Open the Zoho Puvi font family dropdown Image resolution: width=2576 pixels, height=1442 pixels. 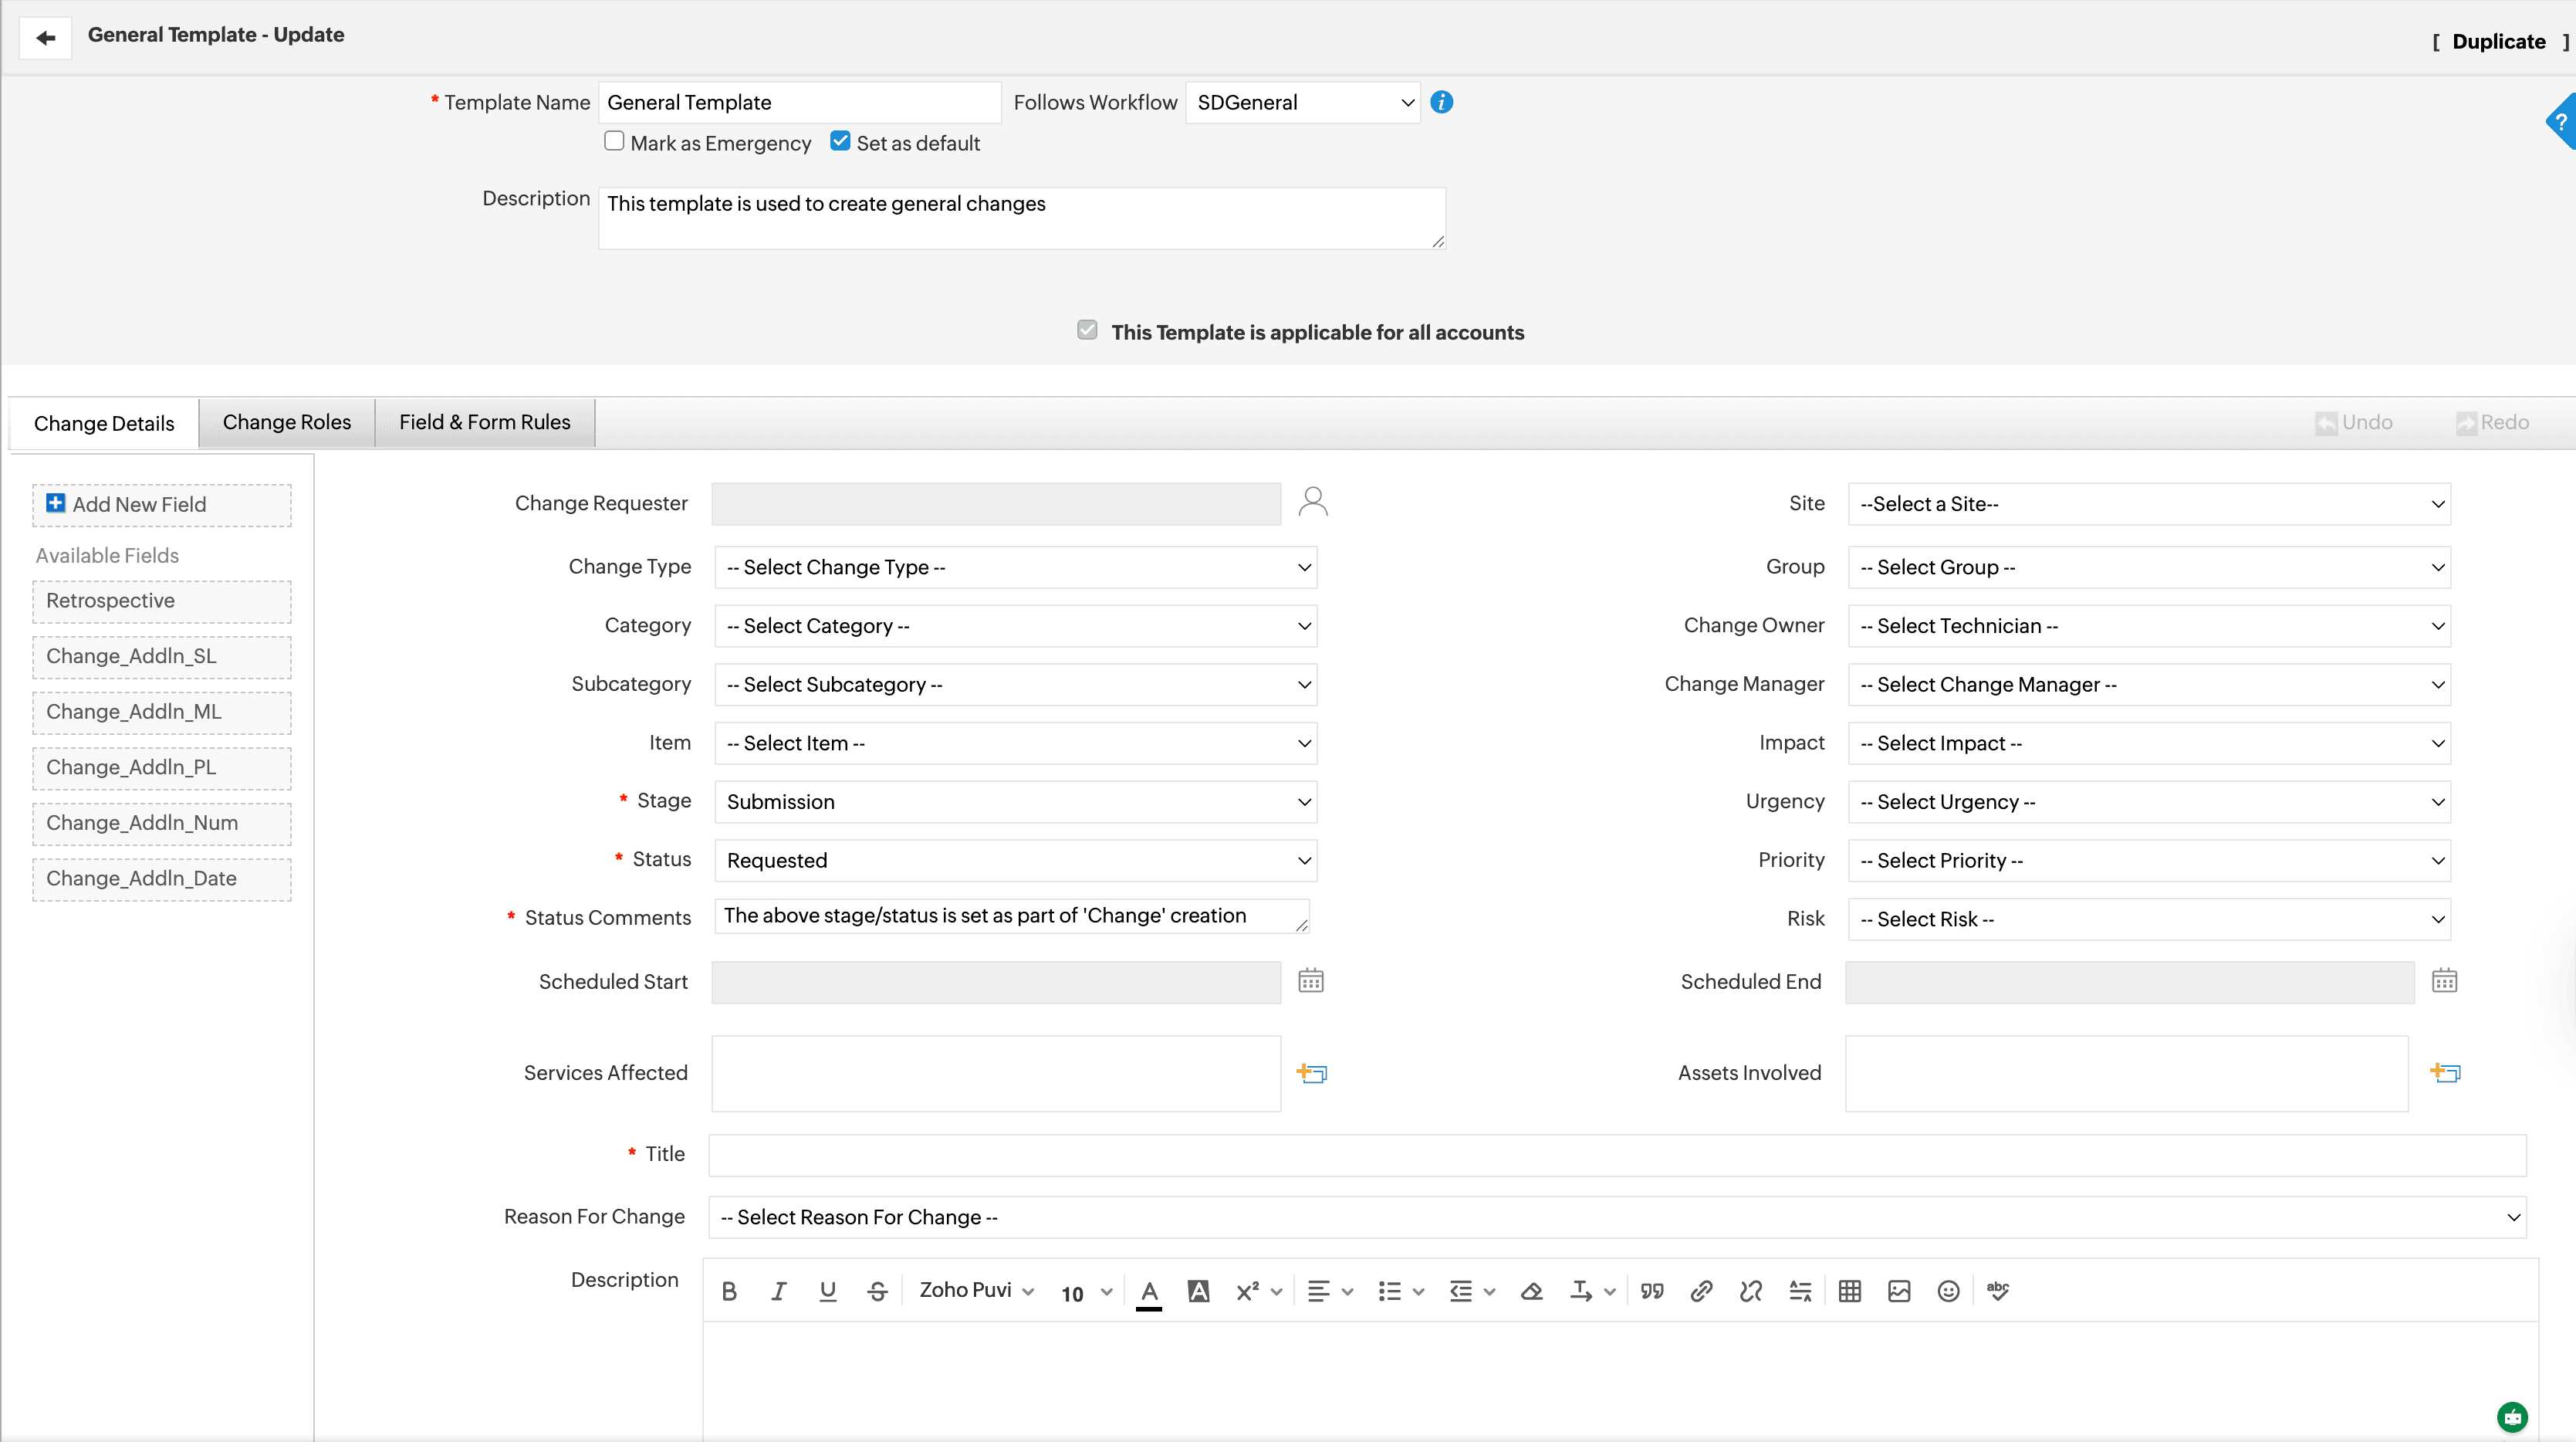click(x=977, y=1291)
